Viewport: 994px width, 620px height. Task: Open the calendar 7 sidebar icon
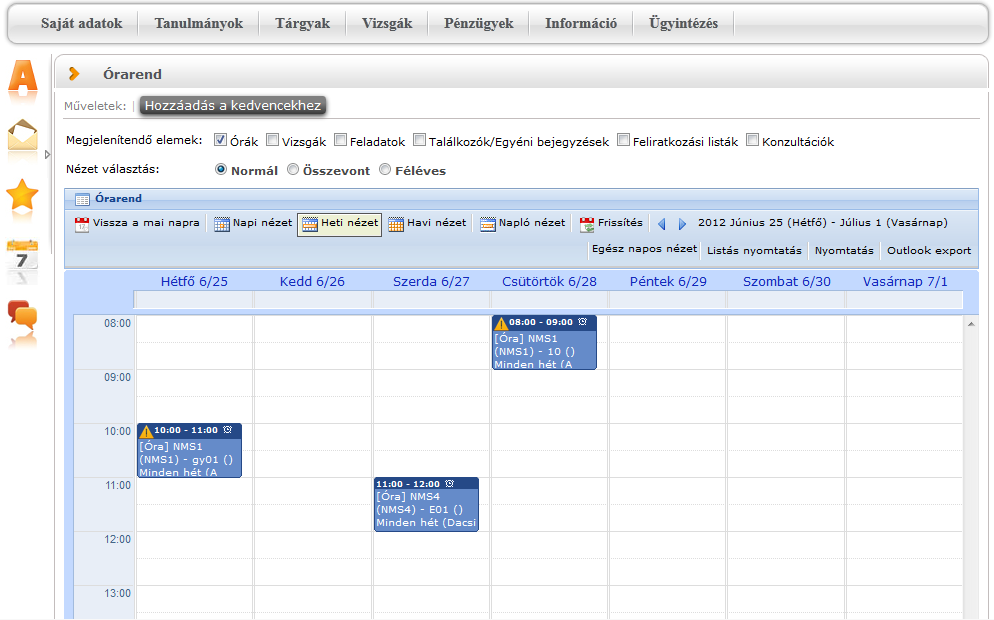coord(22,257)
